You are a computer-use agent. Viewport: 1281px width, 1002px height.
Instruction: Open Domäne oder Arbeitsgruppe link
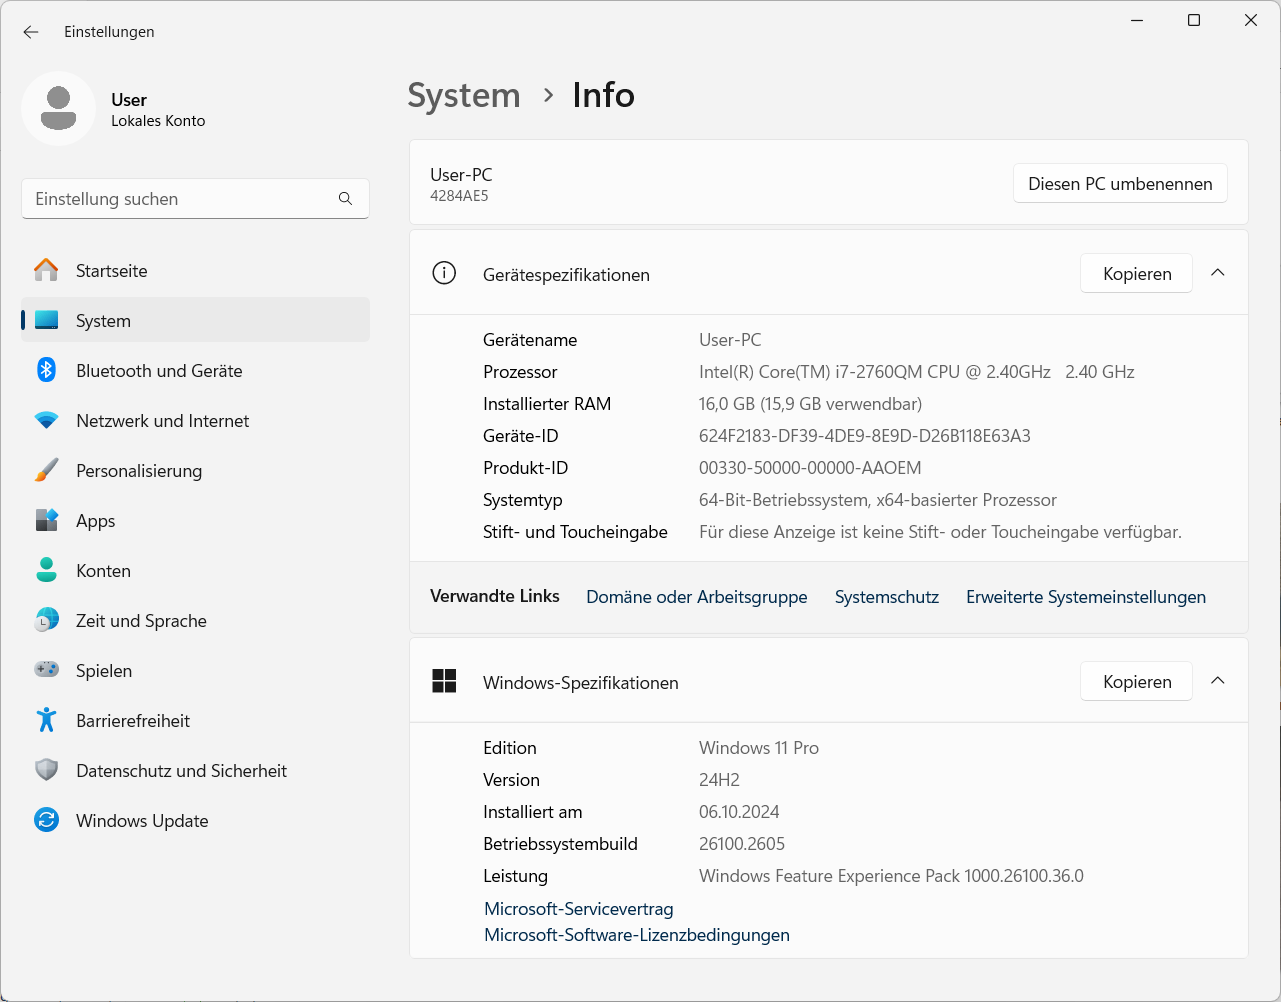[x=697, y=597]
